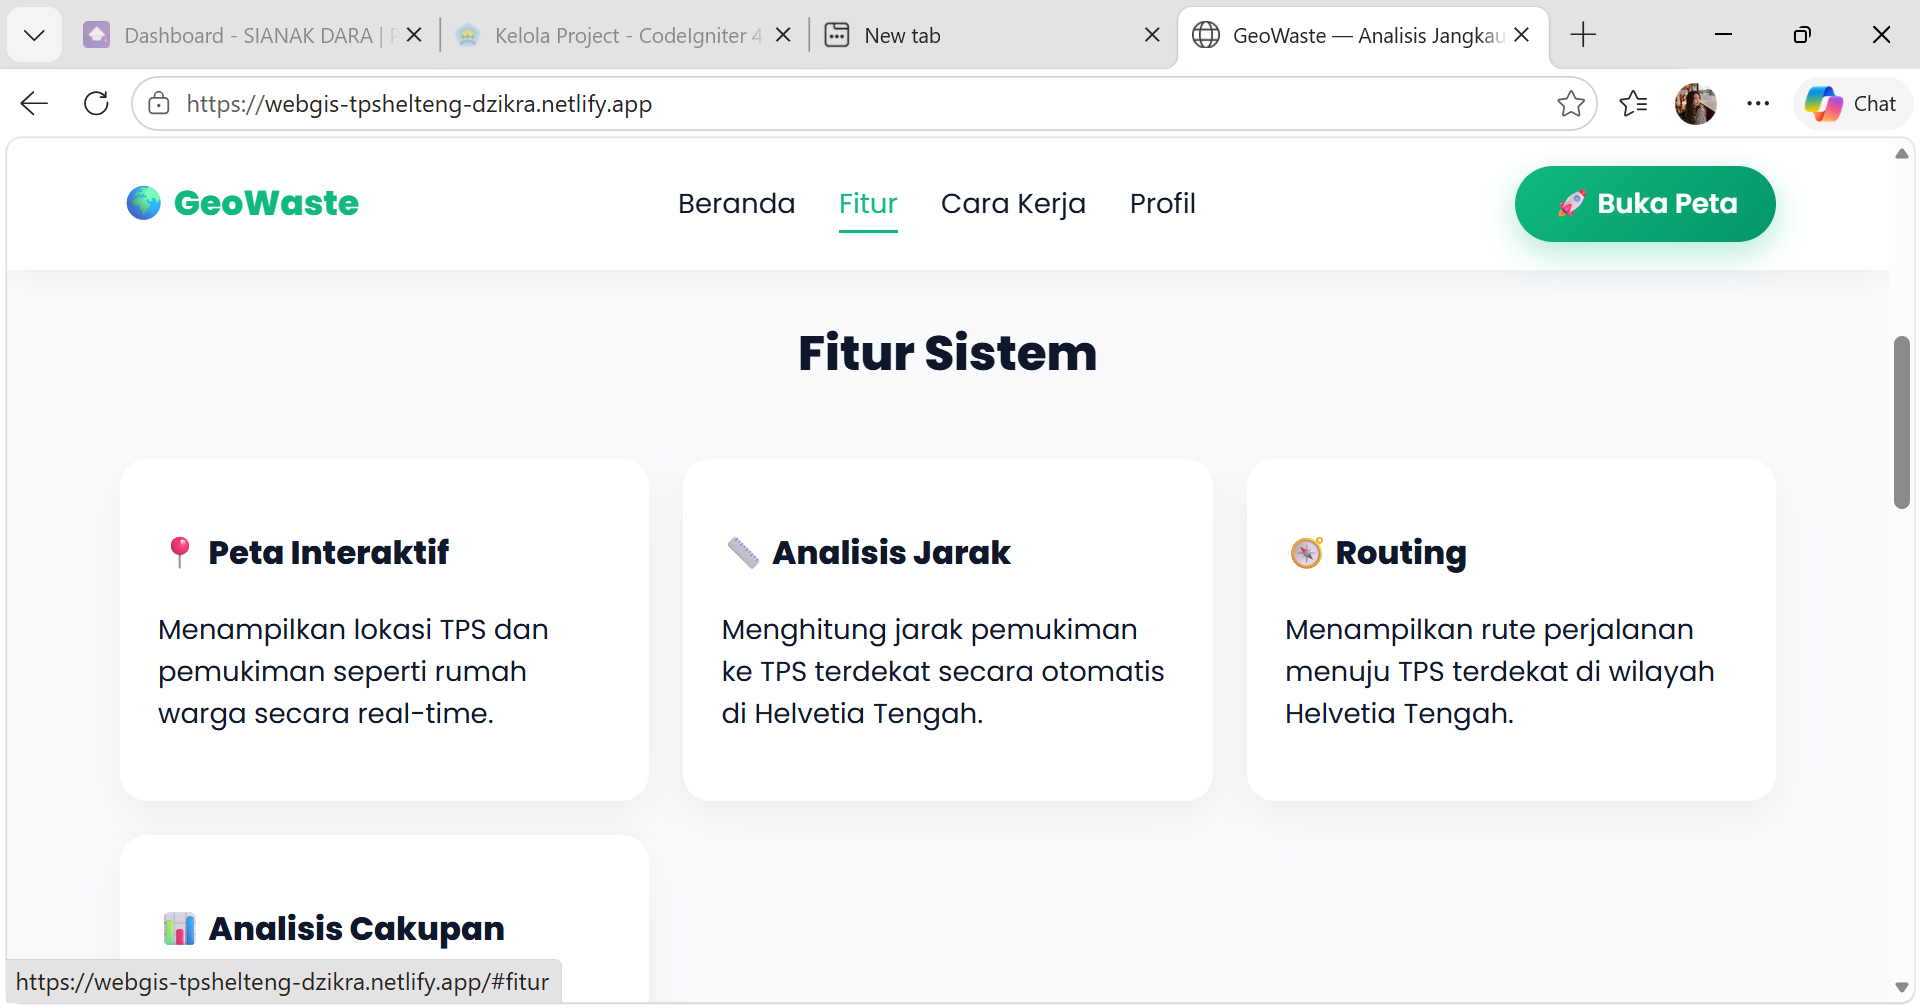
Task: Click the Analisis Jarak card heading
Action: pyautogui.click(x=892, y=552)
